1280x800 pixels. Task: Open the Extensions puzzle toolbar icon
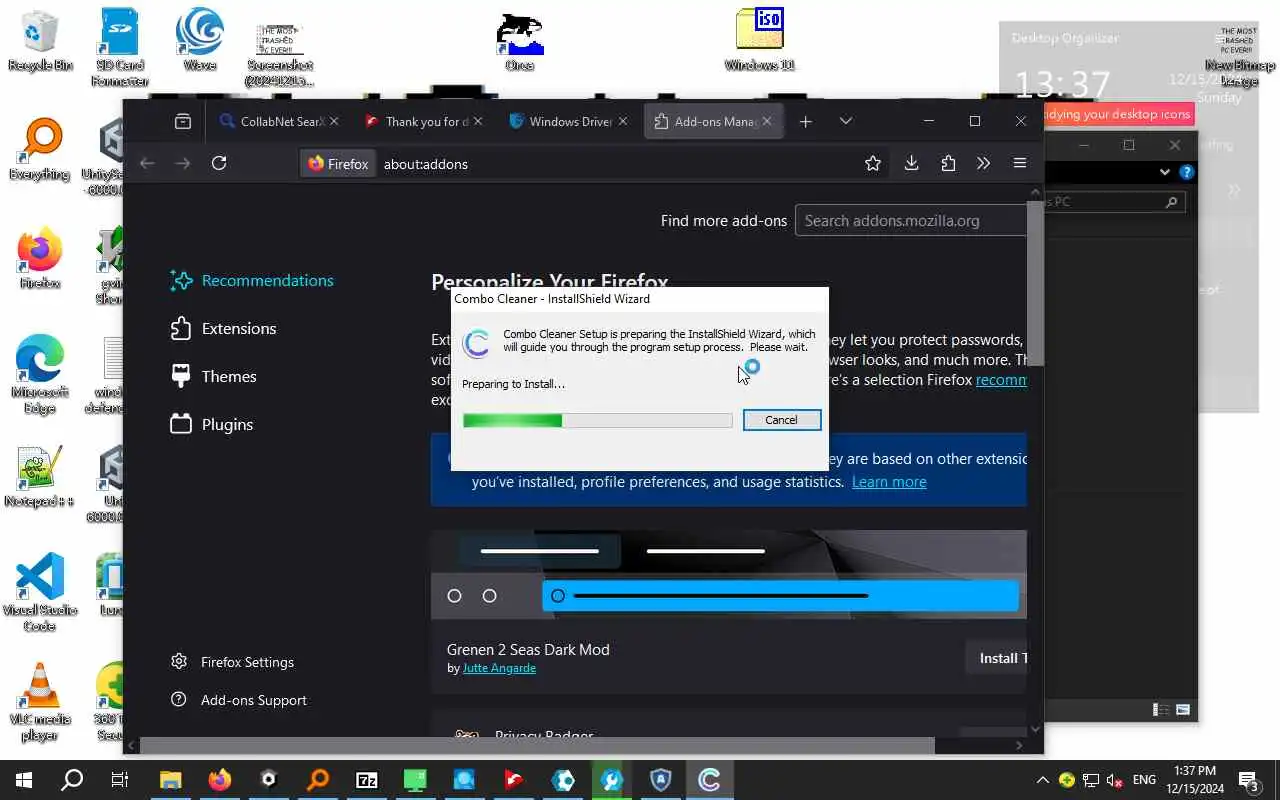pyautogui.click(x=948, y=163)
